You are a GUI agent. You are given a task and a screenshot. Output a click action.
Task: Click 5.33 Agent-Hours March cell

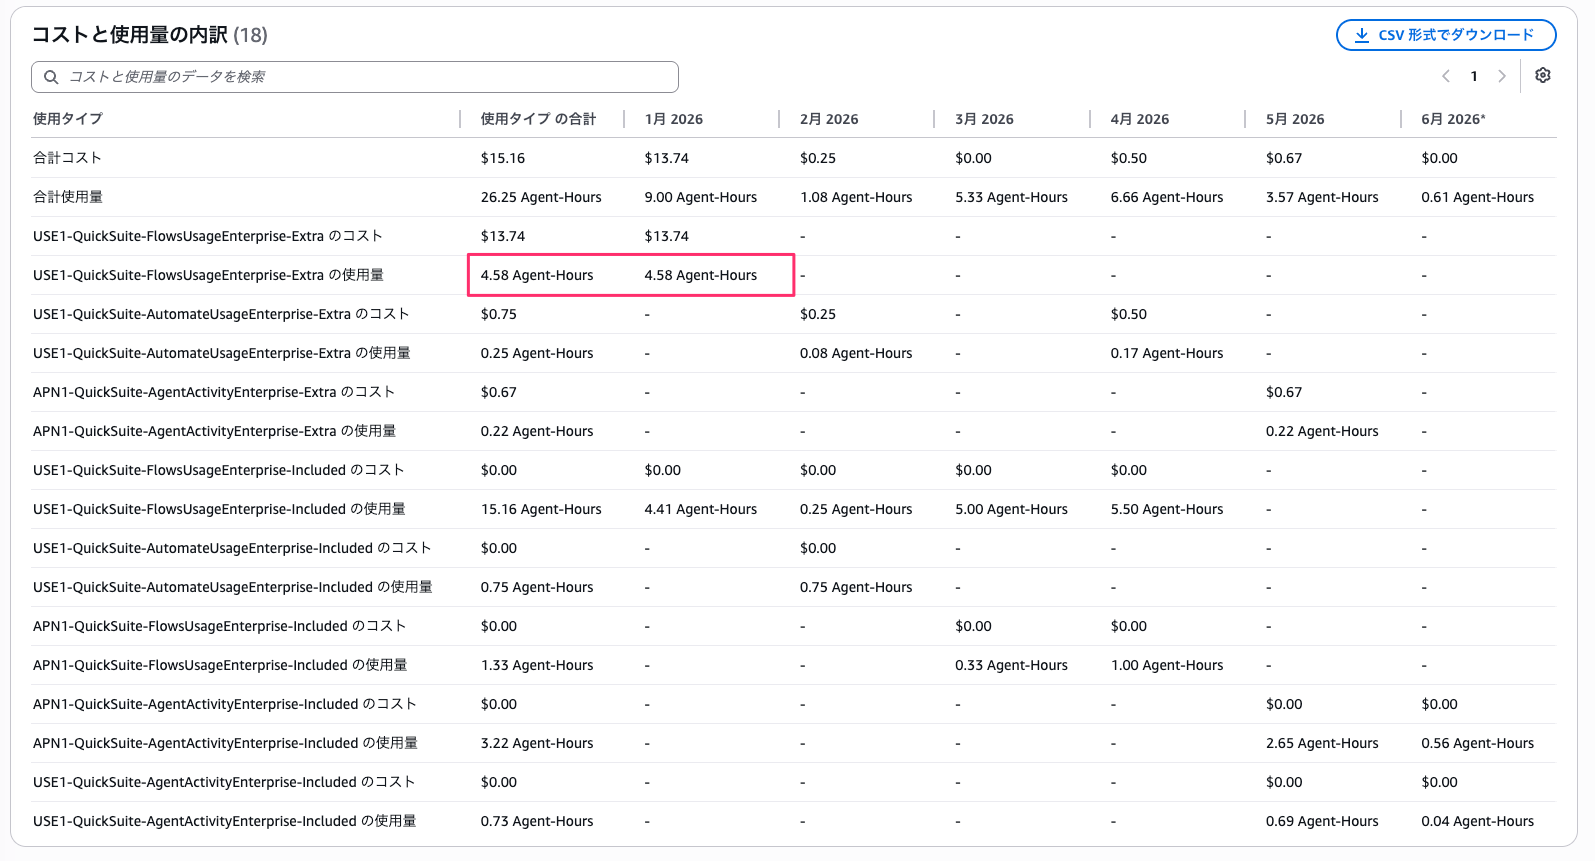click(x=1011, y=197)
